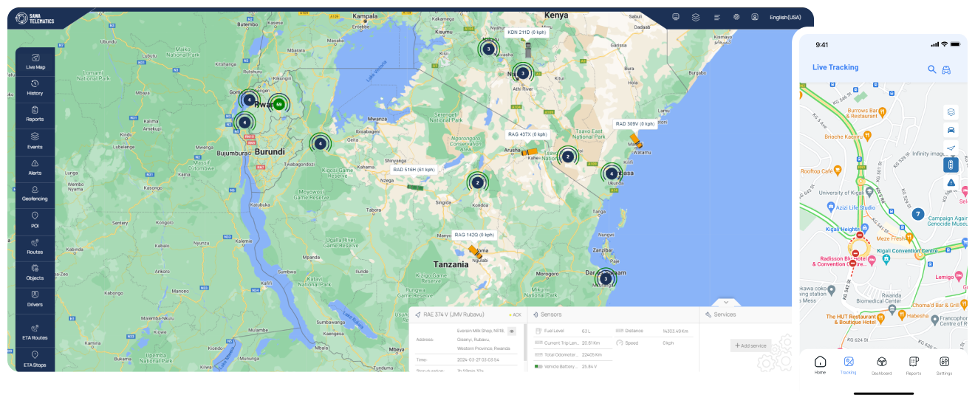Open the English(USA) language dropdown
977x406 pixels.
784,17
